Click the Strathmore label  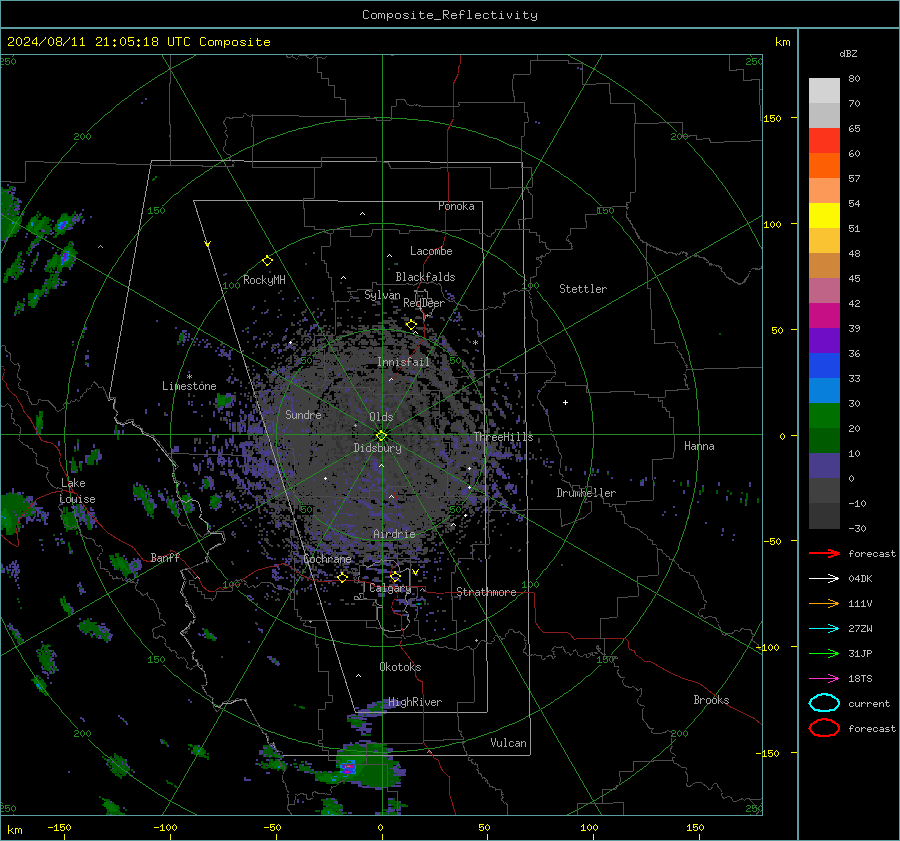click(x=486, y=592)
